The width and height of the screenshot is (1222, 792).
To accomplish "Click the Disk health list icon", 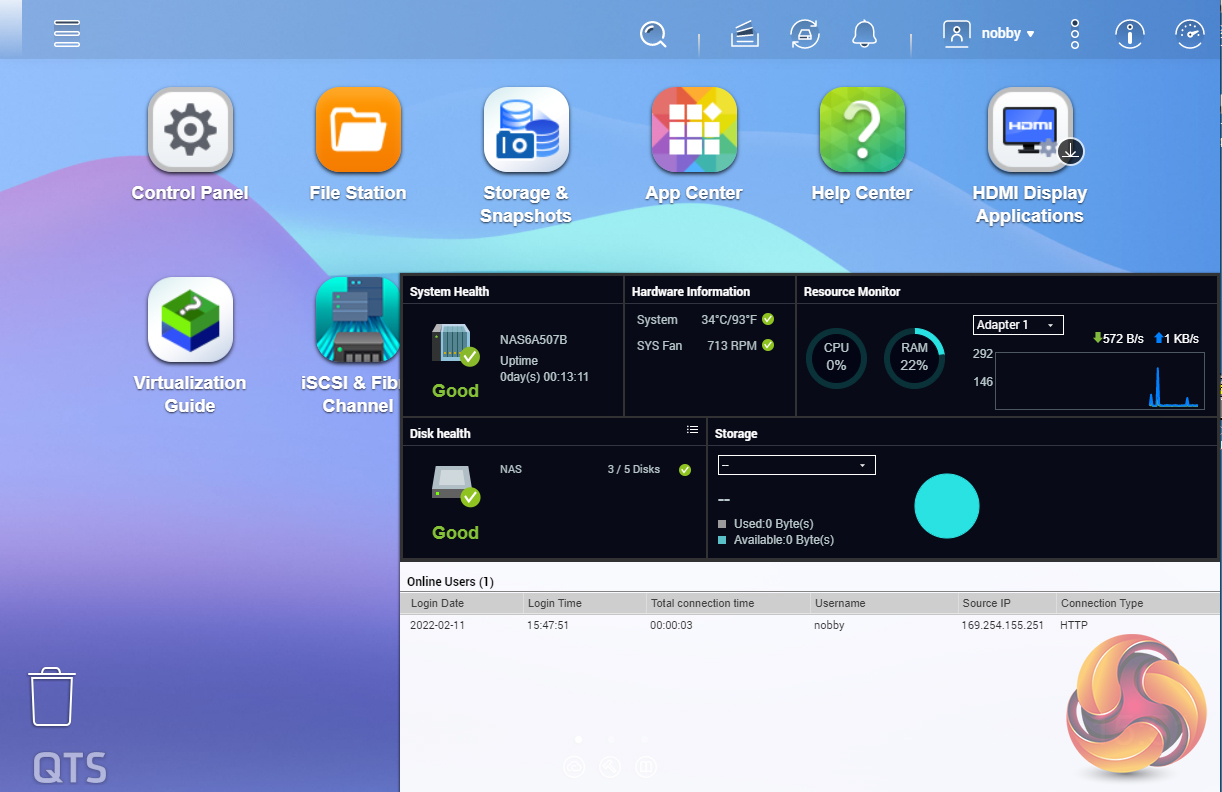I will coord(692,430).
